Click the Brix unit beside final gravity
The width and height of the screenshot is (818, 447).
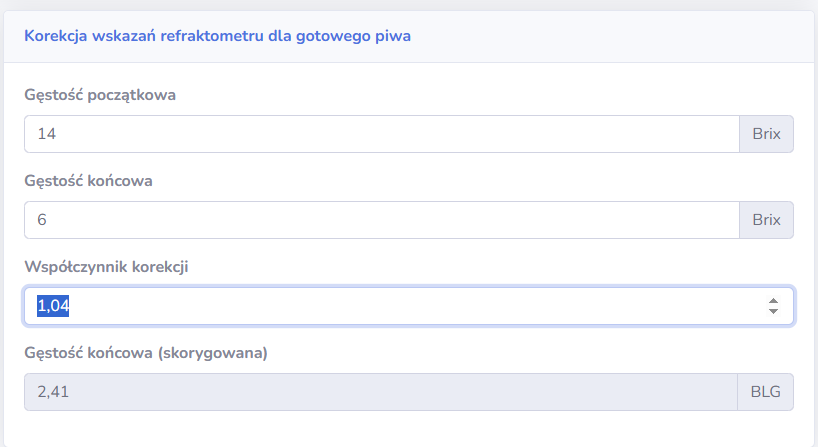tap(766, 220)
